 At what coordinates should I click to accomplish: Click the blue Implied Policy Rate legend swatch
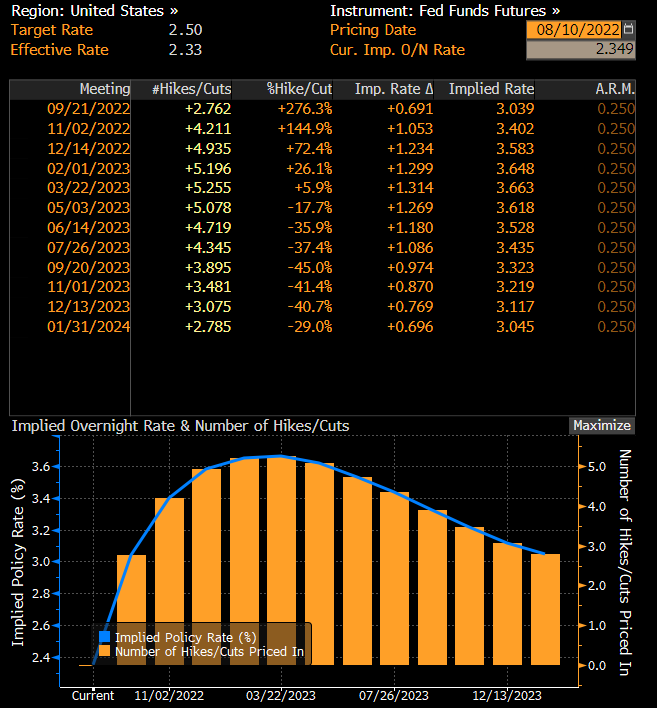click(104, 637)
